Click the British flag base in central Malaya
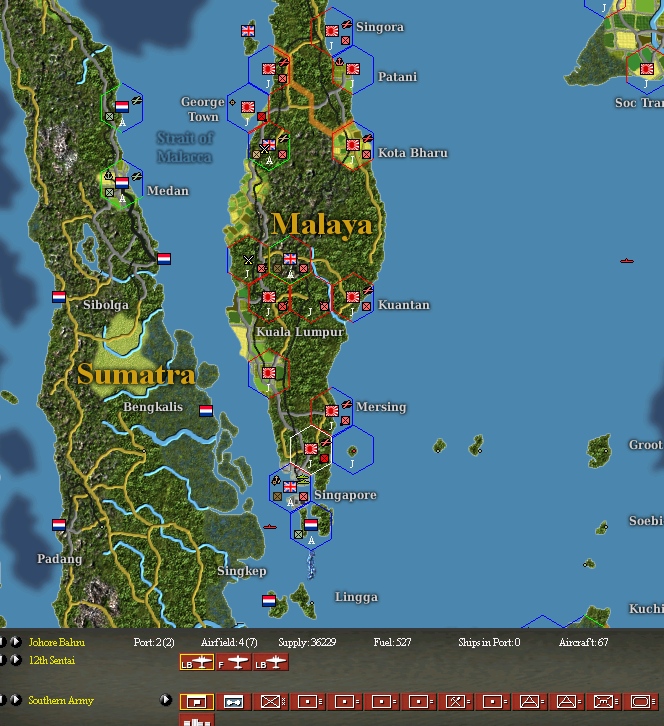 point(290,259)
